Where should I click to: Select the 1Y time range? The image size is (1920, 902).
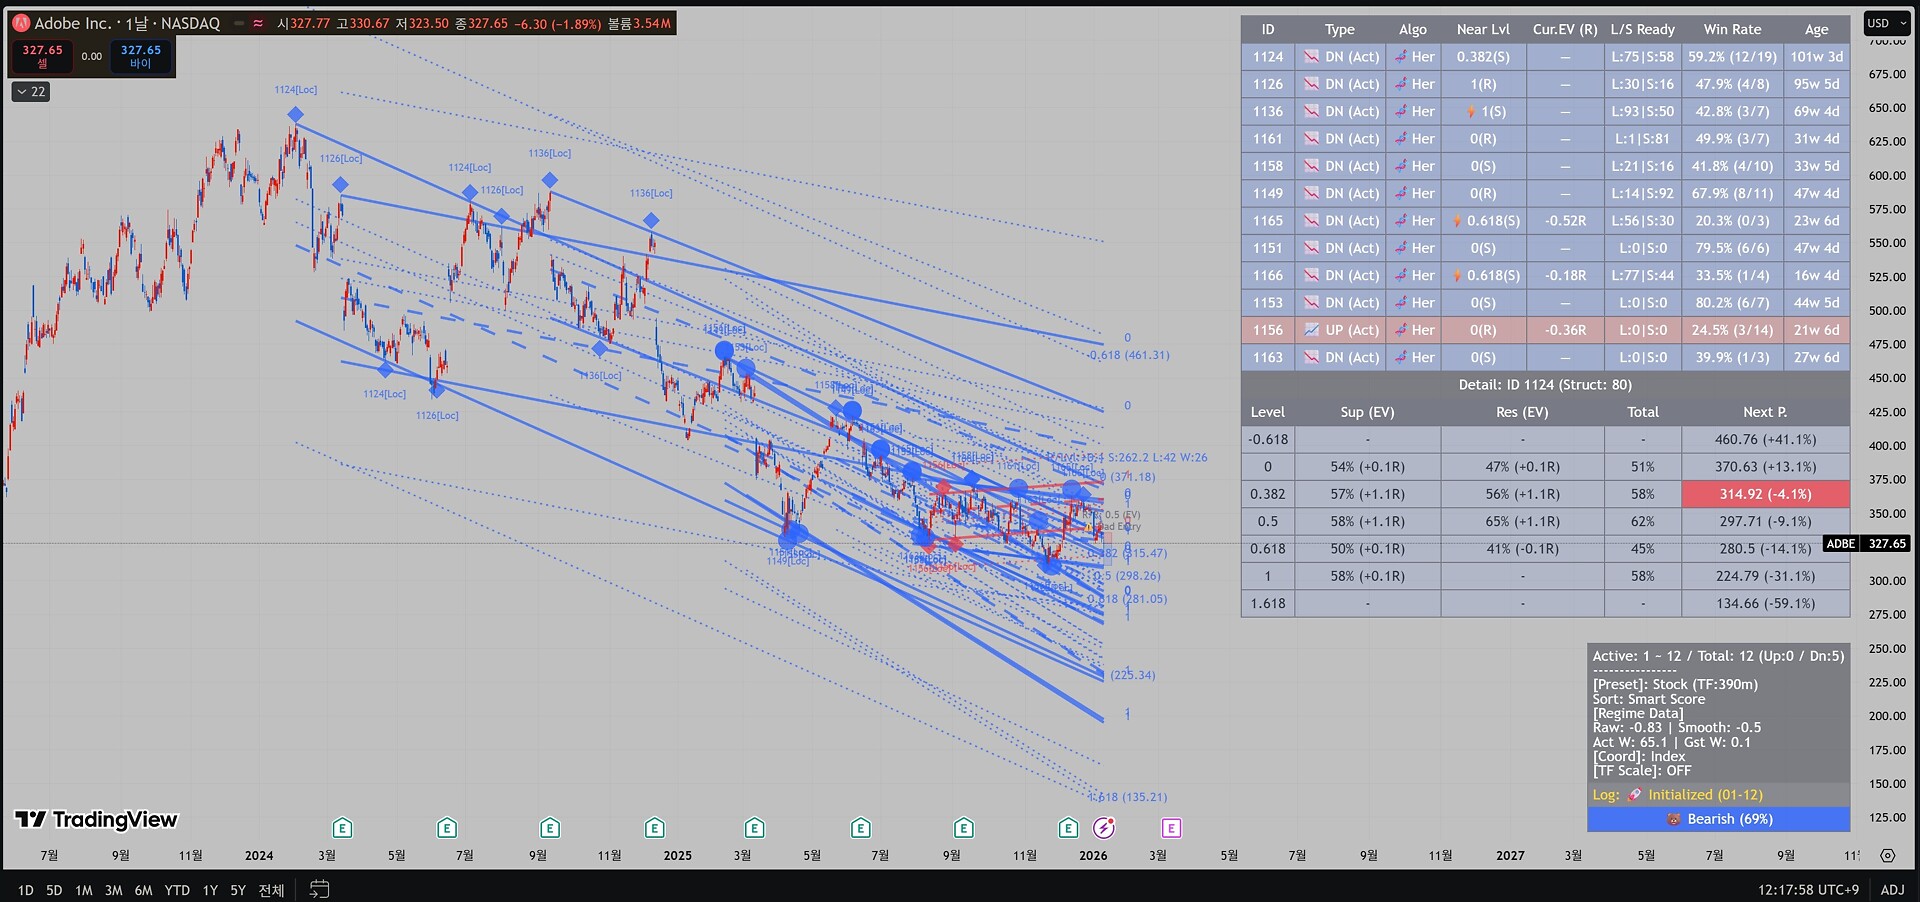(x=210, y=890)
